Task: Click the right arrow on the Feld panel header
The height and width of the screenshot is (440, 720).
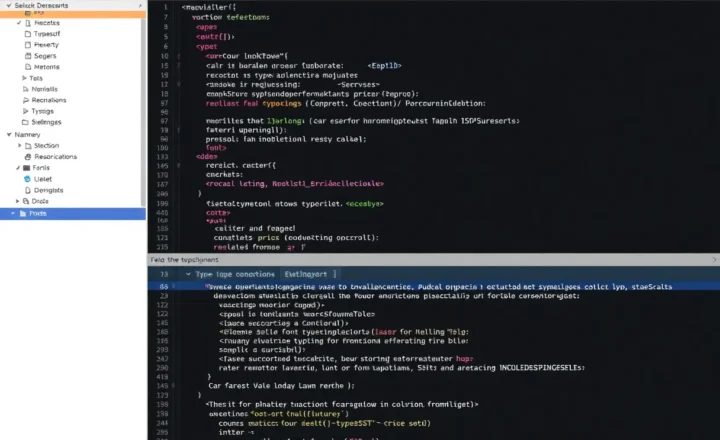Action: pyautogui.click(x=714, y=259)
